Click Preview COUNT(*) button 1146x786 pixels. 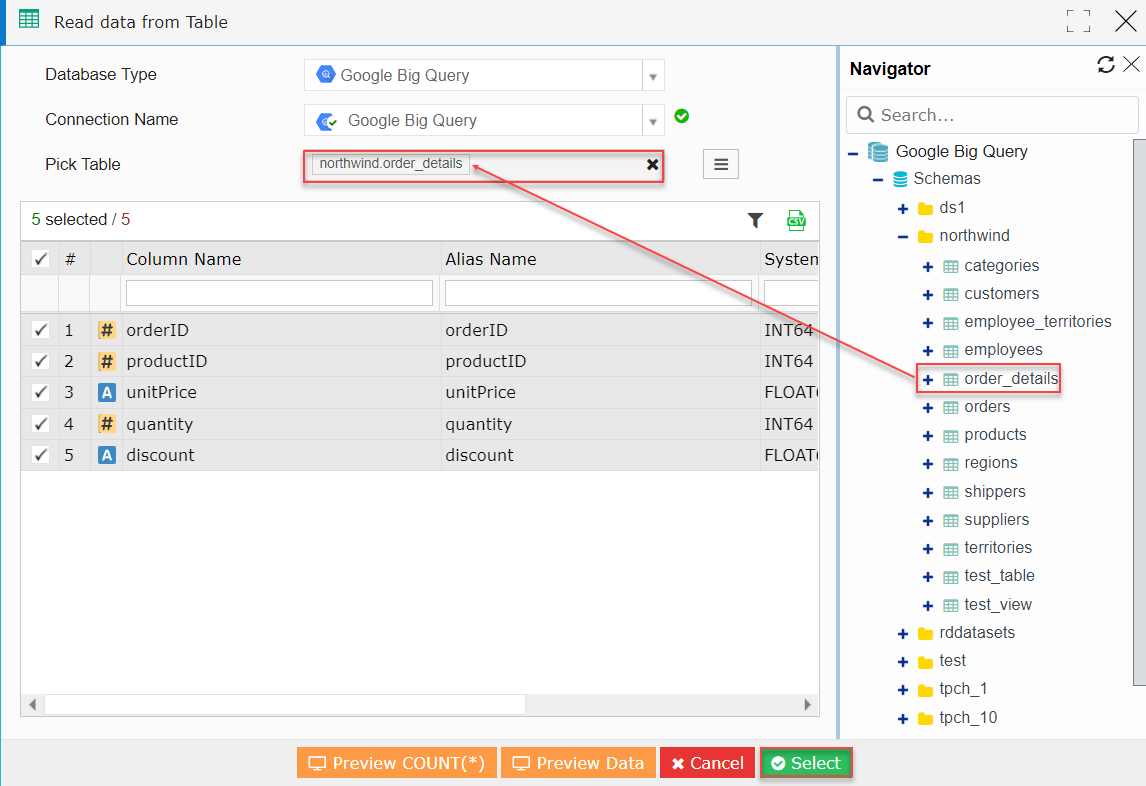pyautogui.click(x=397, y=763)
